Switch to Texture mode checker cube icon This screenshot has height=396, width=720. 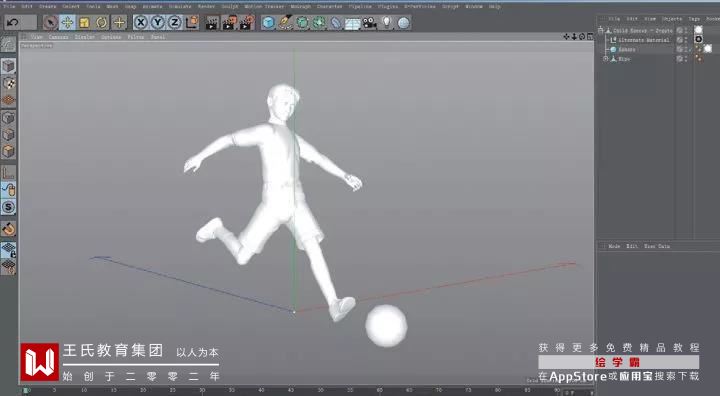pos(8,83)
